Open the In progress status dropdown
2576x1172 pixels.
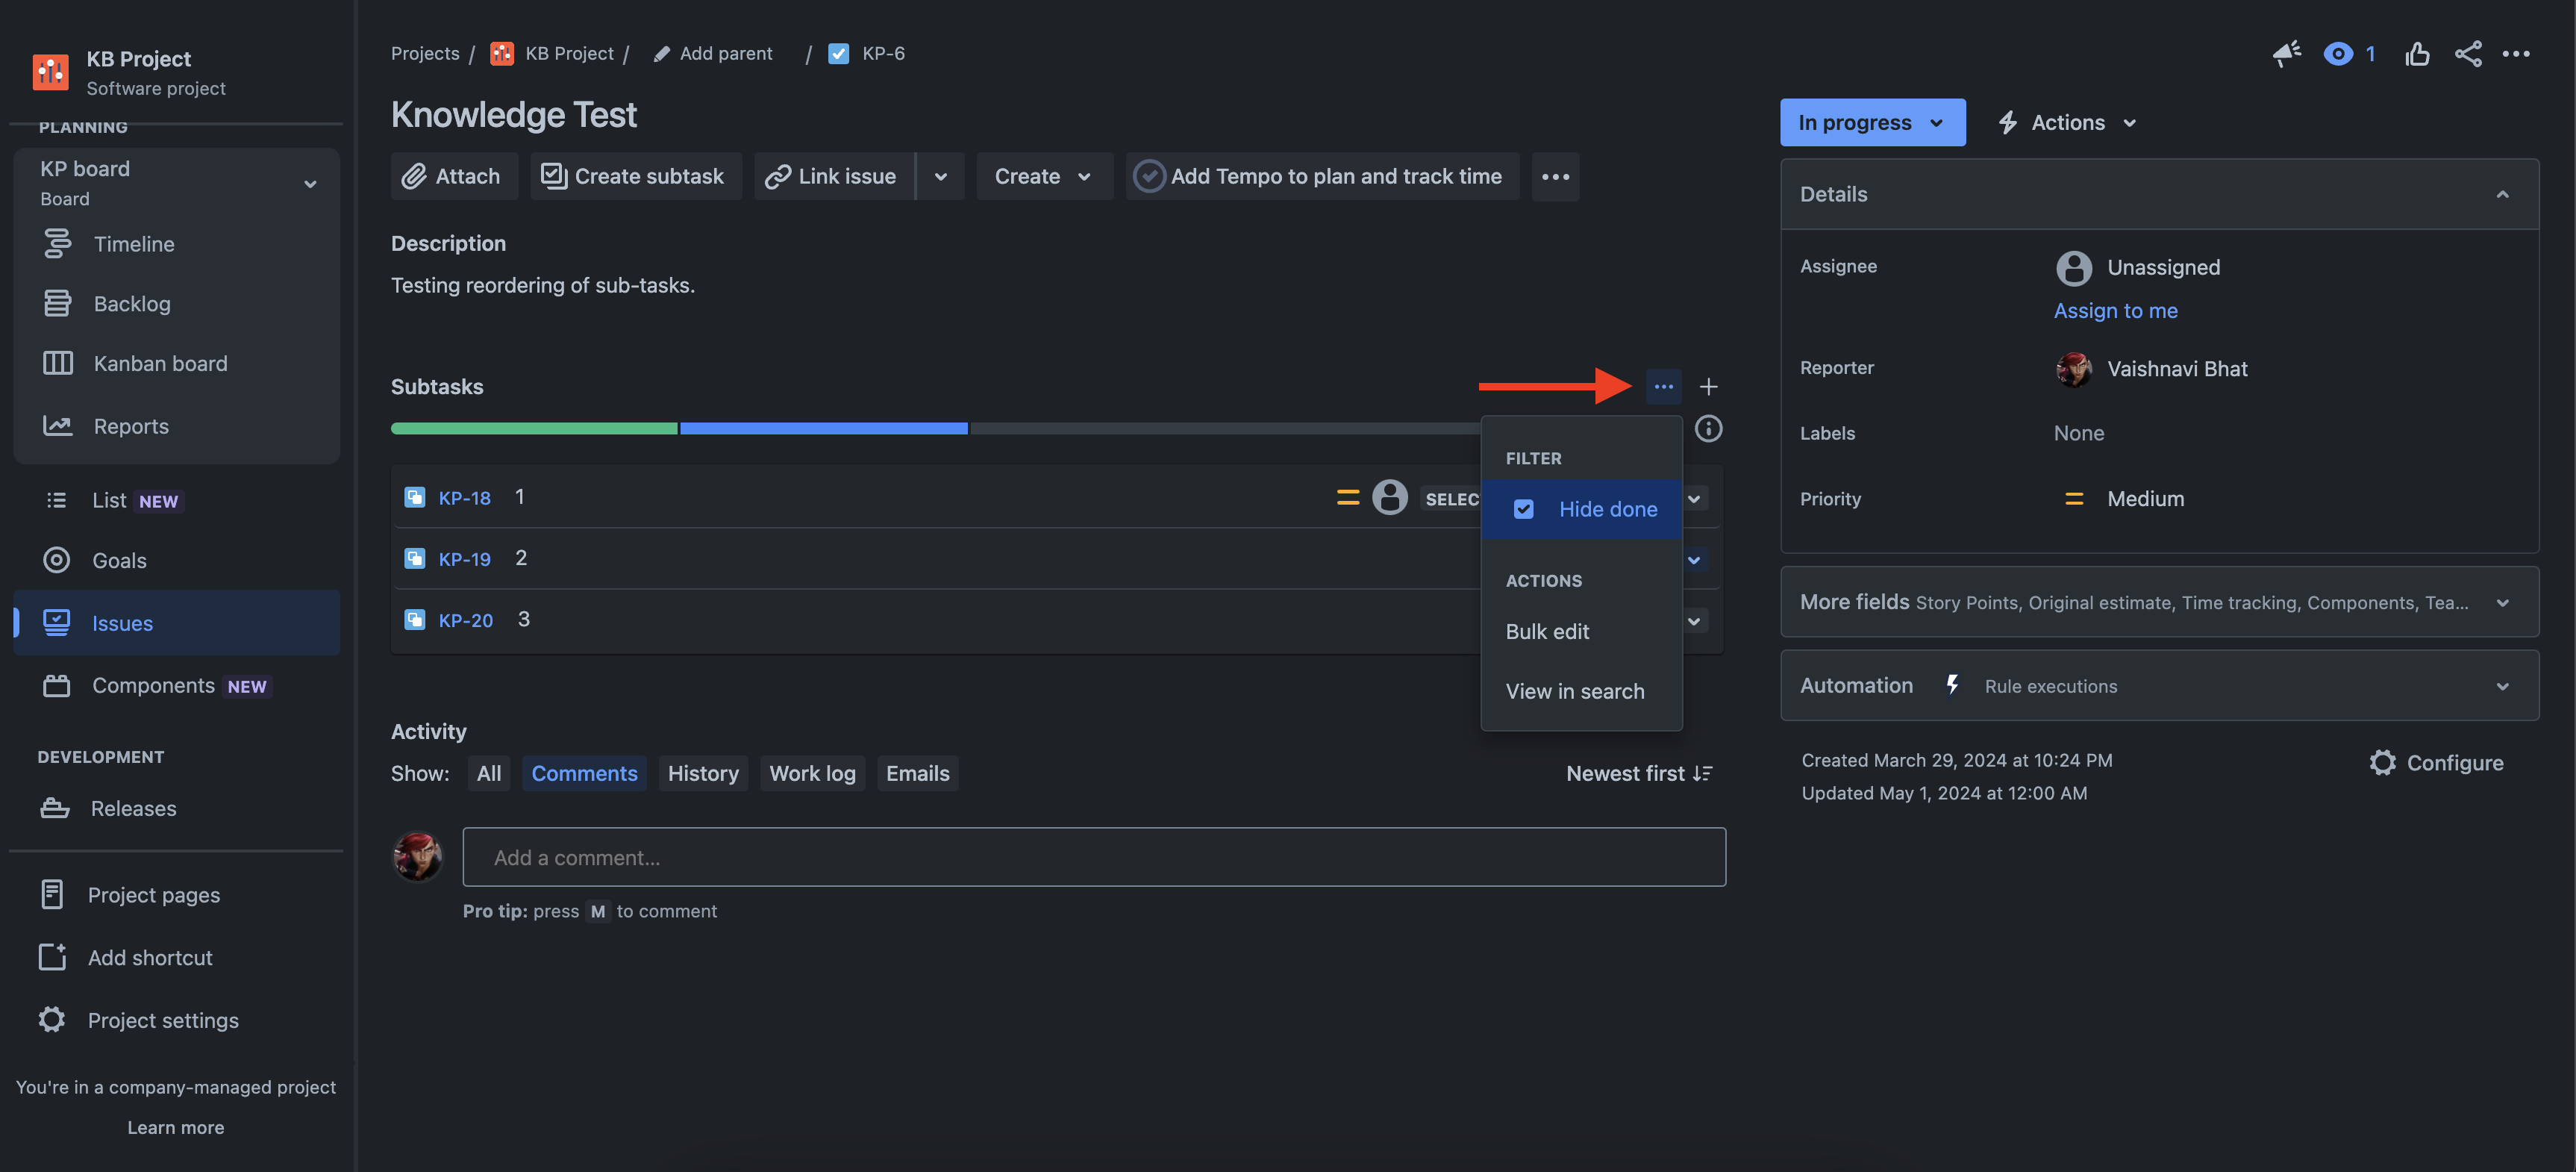tap(1871, 122)
